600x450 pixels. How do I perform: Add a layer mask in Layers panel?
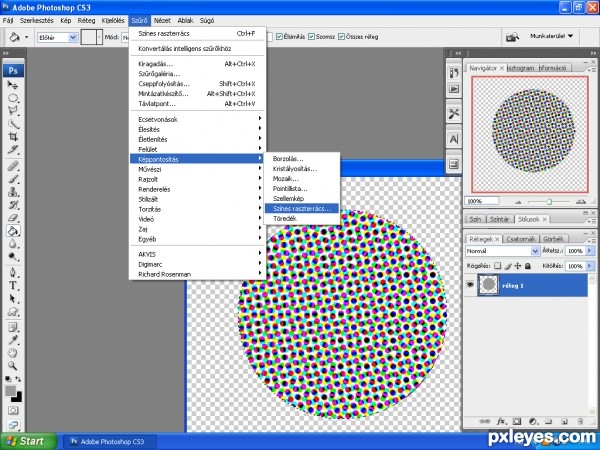[517, 421]
